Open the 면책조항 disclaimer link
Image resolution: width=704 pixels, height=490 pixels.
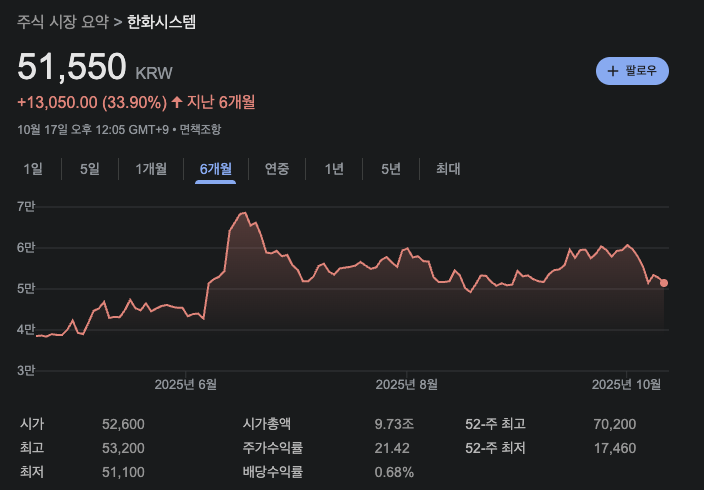pos(200,129)
